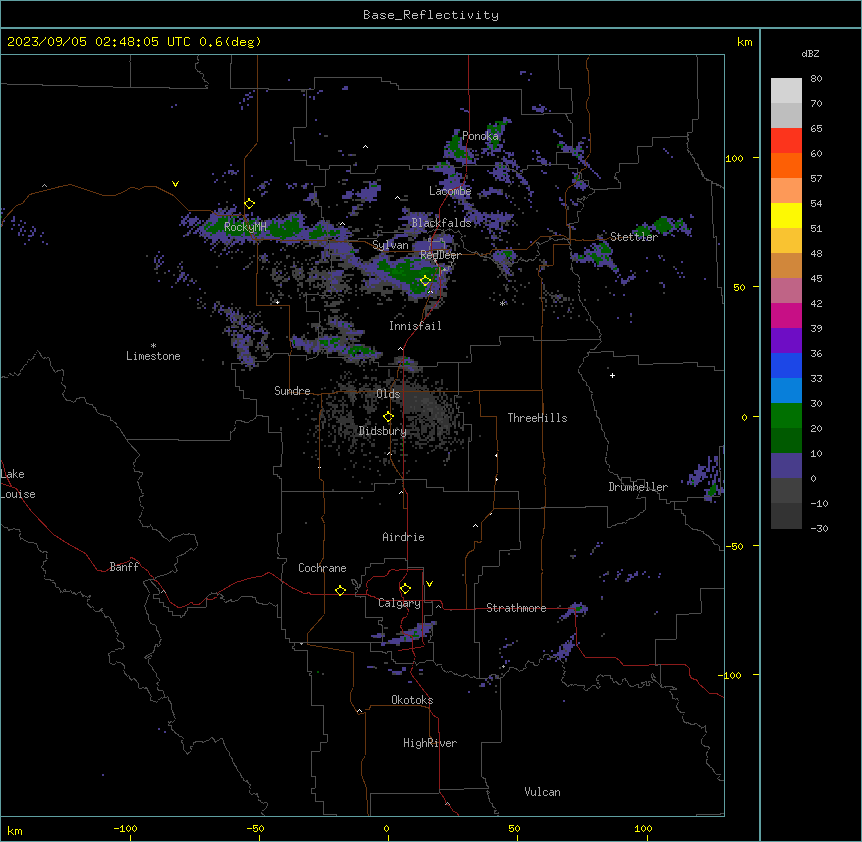Click the white plus marker north of Drumheller

612,375
